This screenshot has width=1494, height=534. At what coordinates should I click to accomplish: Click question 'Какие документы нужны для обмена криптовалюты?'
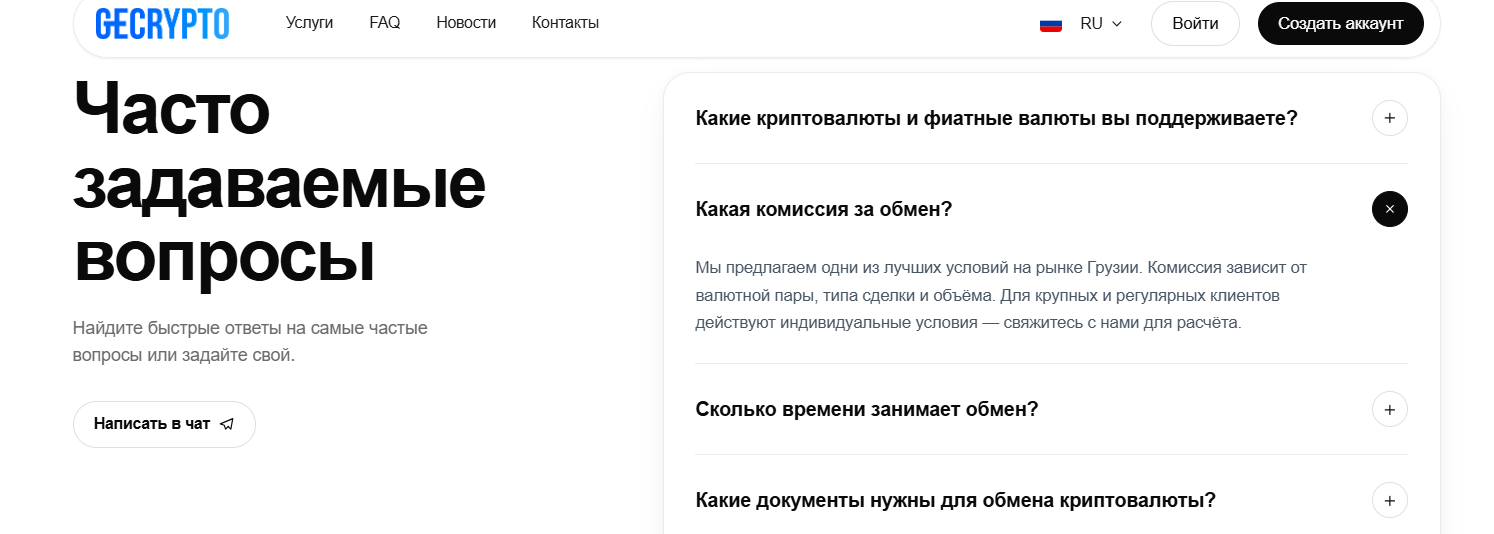point(956,500)
